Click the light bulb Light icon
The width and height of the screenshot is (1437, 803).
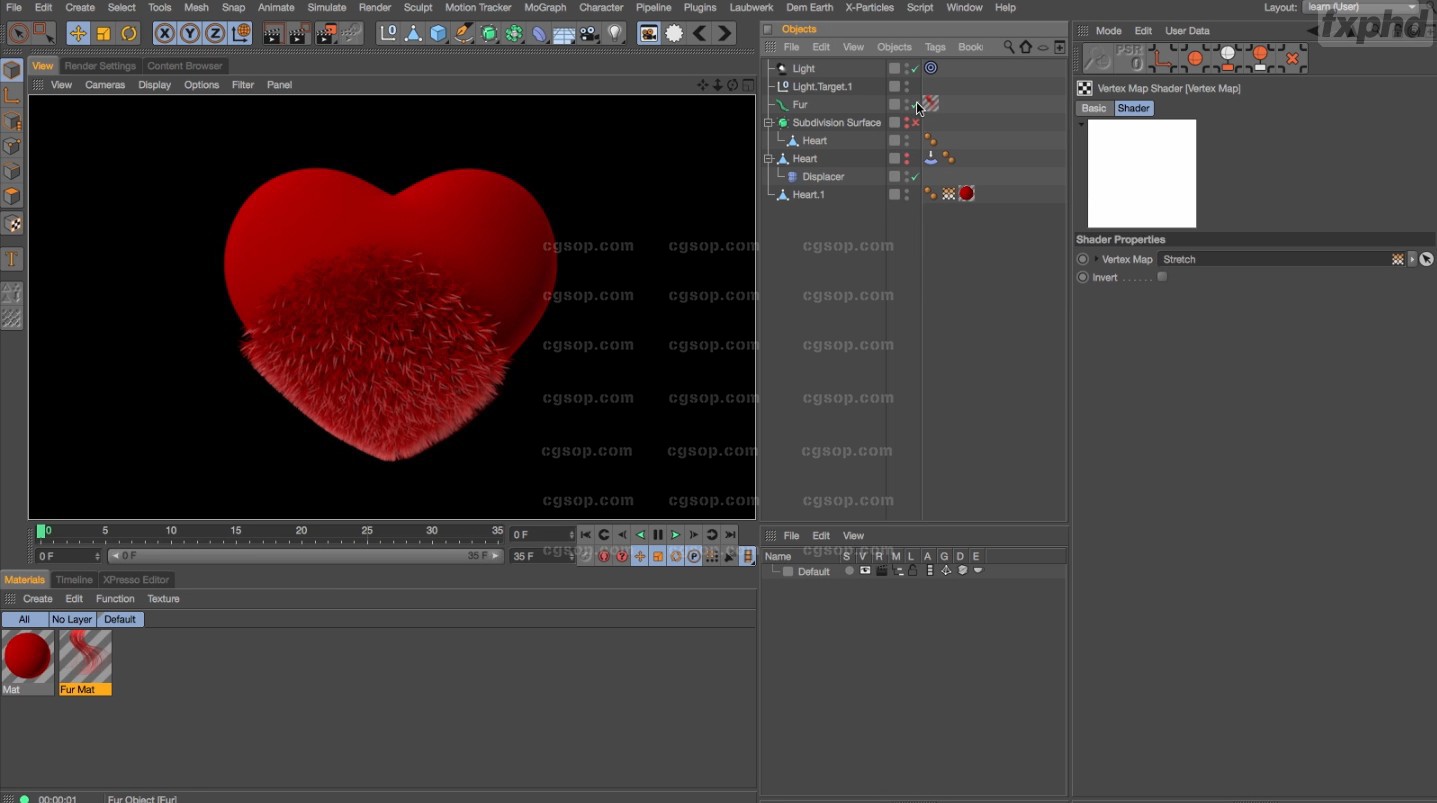click(x=615, y=33)
